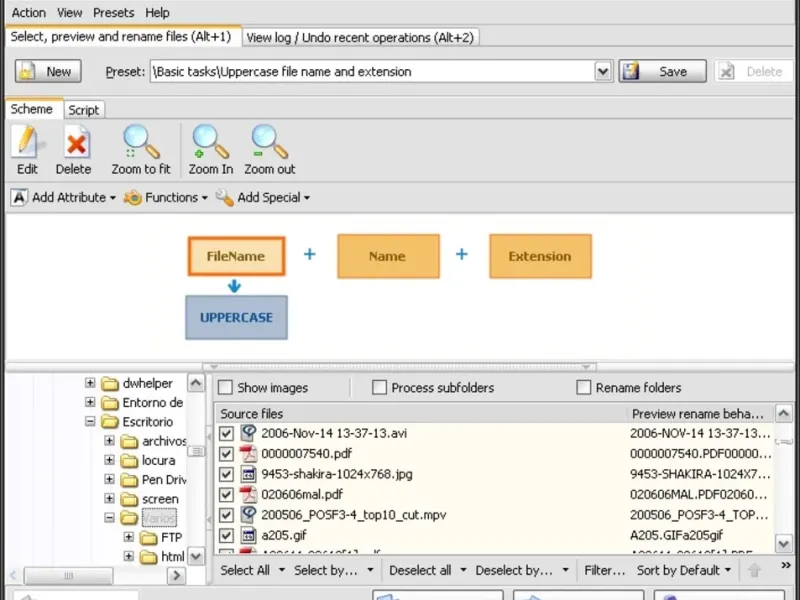Expand the dwhelper folder node

[x=90, y=384]
